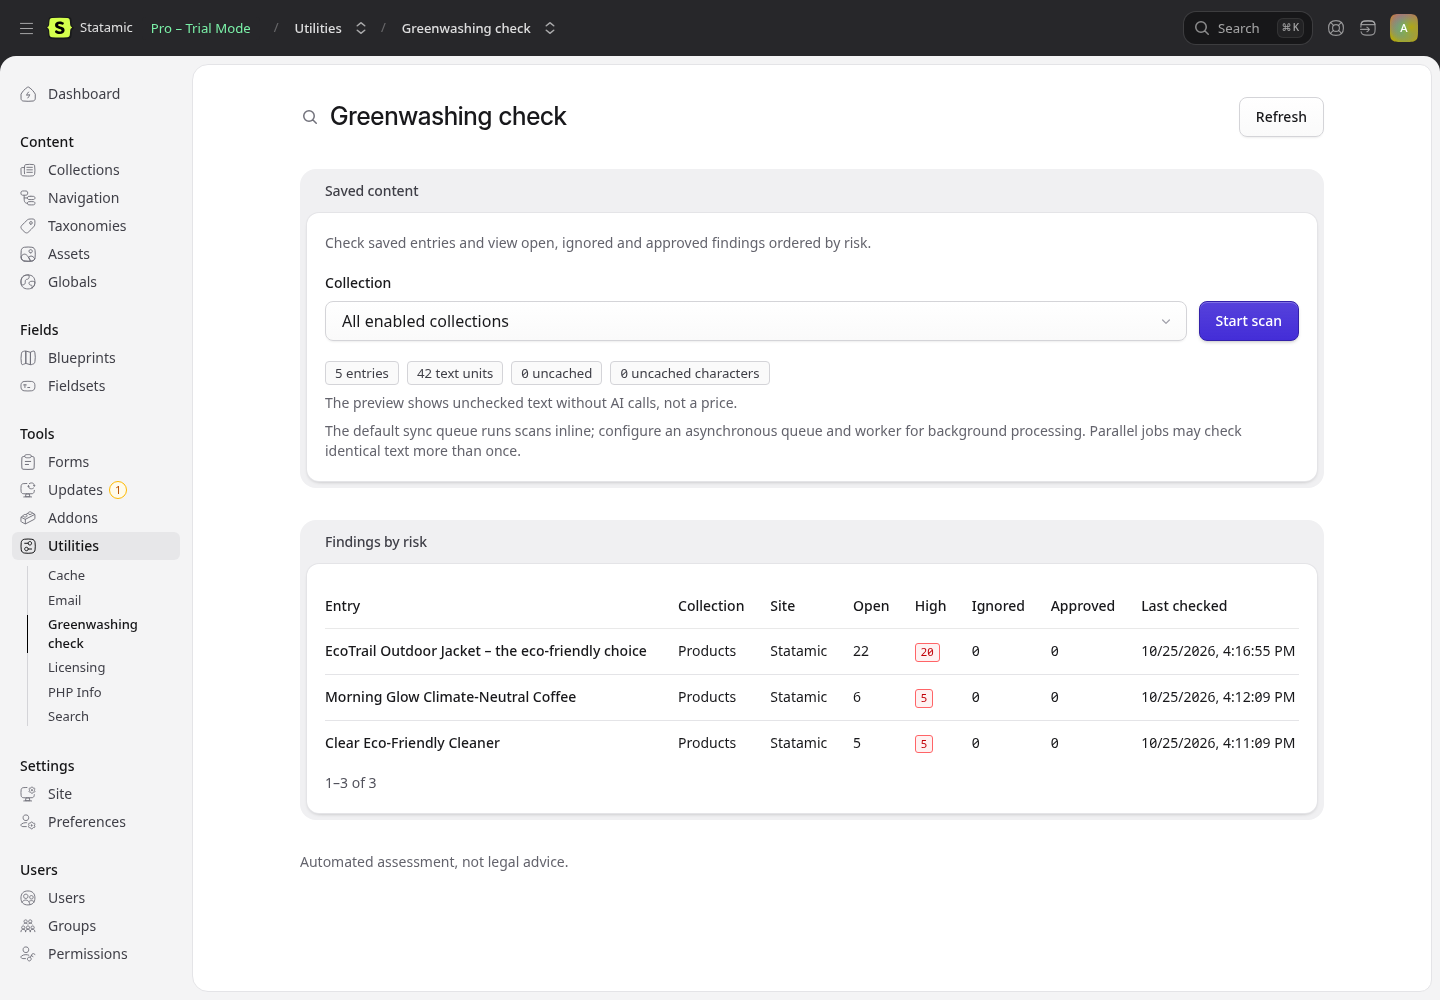Click the Addons icon in sidebar
Viewport: 1440px width, 1000px height.
click(x=28, y=518)
